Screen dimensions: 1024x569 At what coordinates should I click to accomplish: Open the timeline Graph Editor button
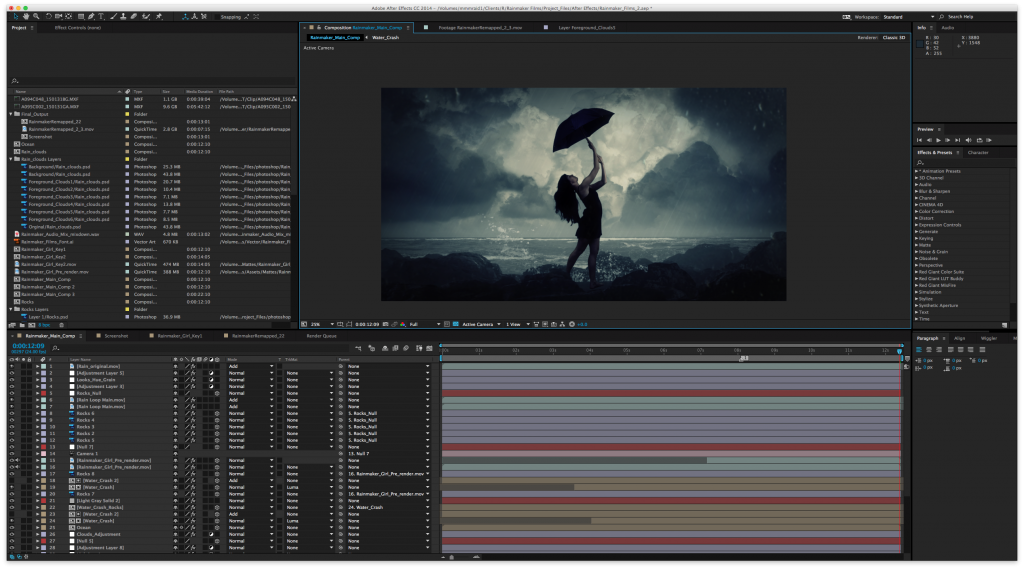[x=429, y=349]
